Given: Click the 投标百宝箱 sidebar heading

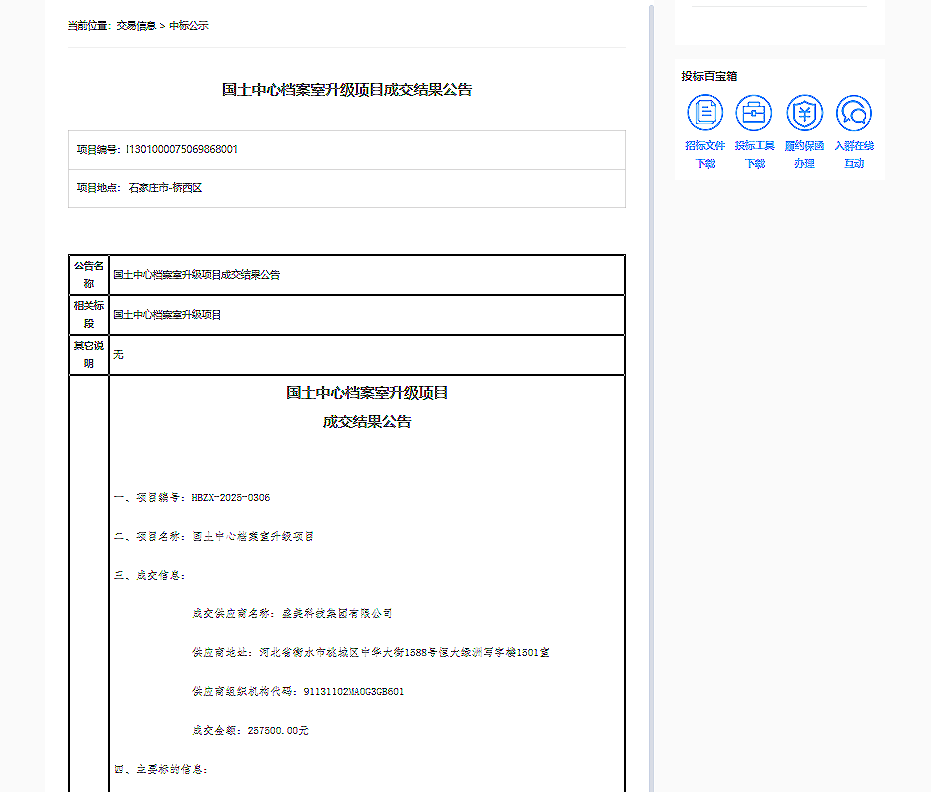Looking at the screenshot, I should click(x=709, y=76).
